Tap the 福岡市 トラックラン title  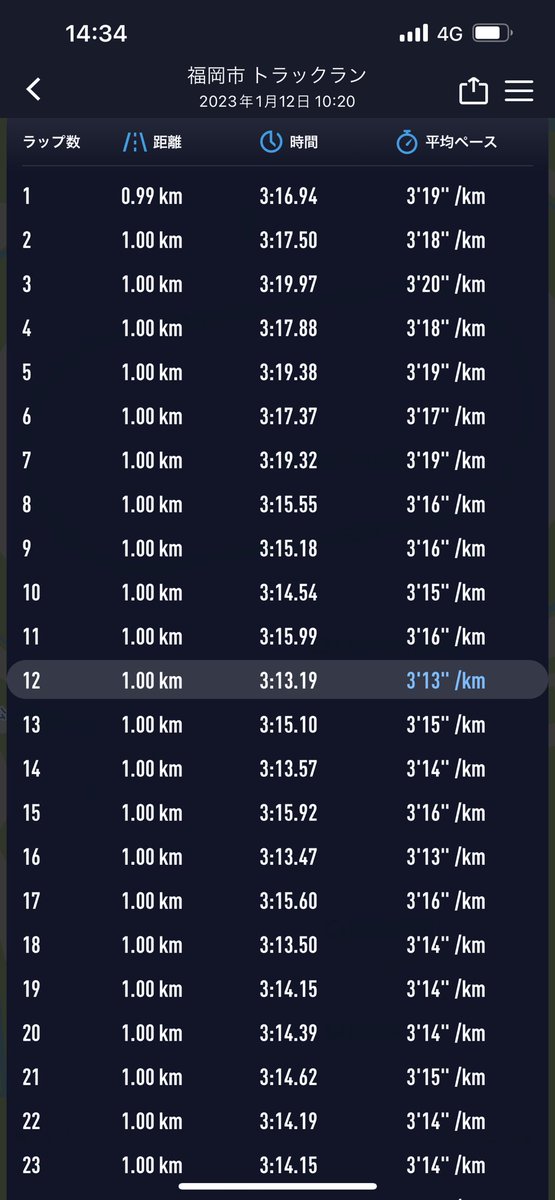pos(277,77)
